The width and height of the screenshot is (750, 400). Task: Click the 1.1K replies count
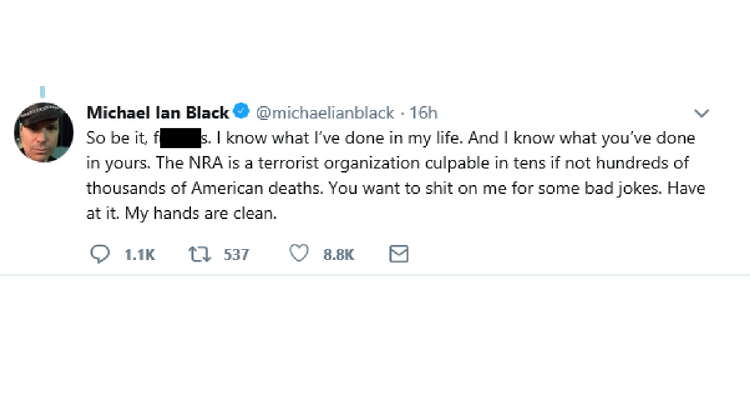(x=140, y=255)
